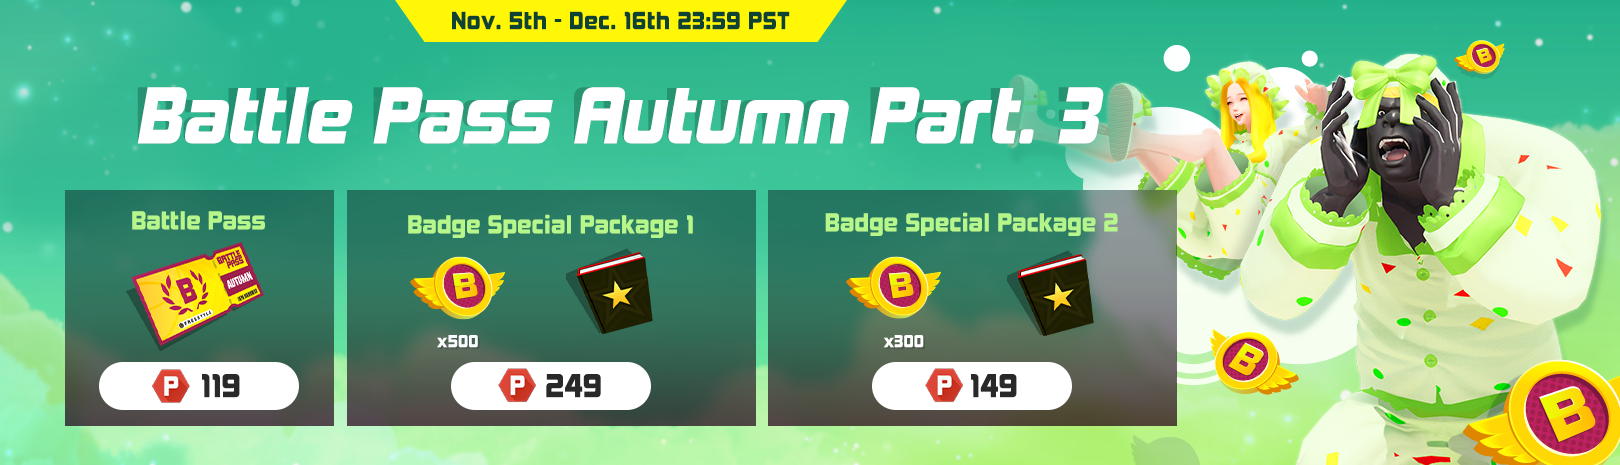This screenshot has height=465, width=1620.
Task: Select the Battle Pass card title
Action: (198, 221)
